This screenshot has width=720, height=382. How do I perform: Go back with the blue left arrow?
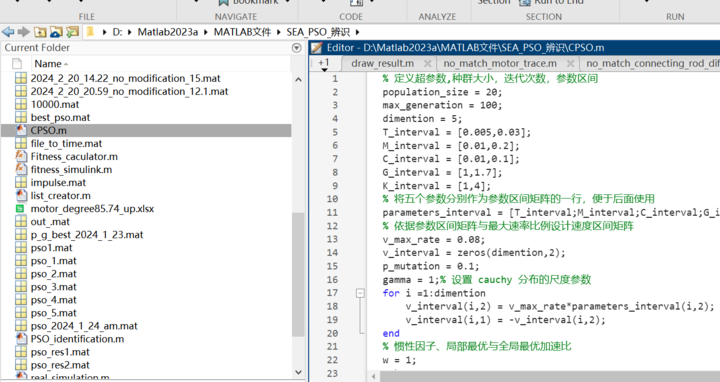(x=8, y=32)
